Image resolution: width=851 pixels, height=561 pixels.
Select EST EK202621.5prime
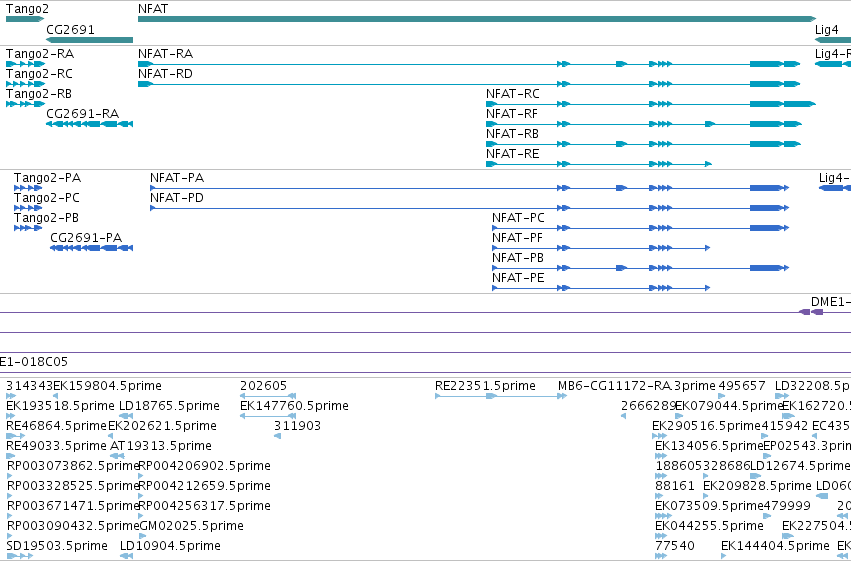[x=162, y=426]
